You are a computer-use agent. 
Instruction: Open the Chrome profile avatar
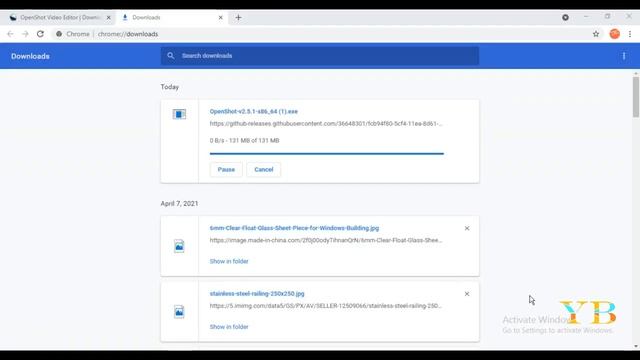pyautogui.click(x=614, y=34)
